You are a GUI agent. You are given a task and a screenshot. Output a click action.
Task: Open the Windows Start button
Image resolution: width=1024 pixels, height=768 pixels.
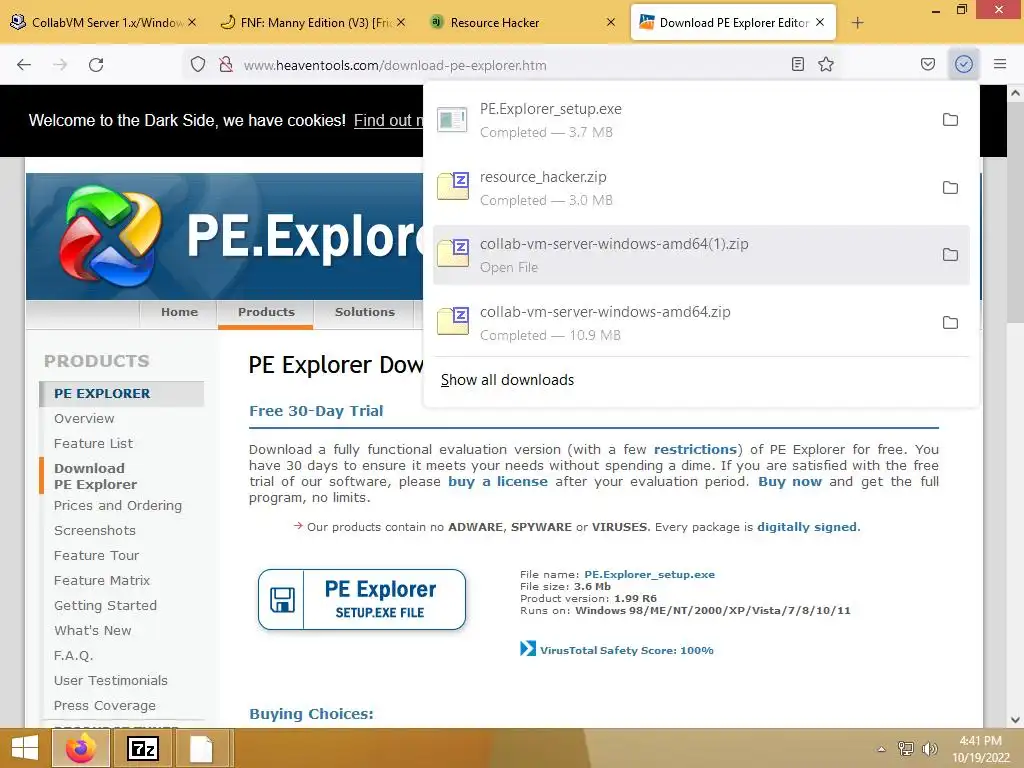pyautogui.click(x=25, y=748)
